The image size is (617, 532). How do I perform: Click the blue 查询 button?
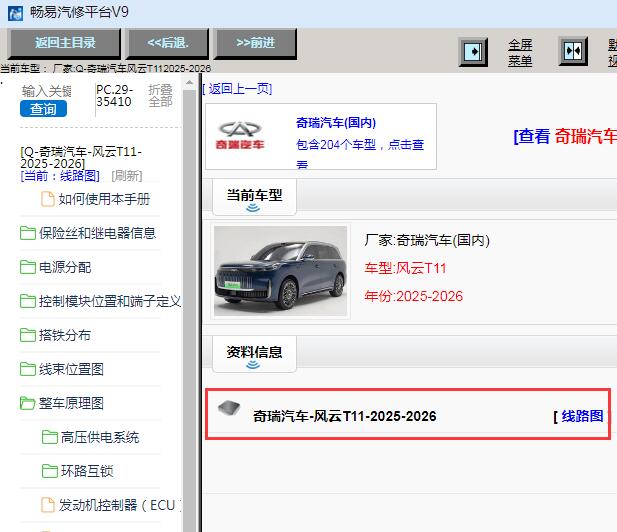[x=43, y=109]
